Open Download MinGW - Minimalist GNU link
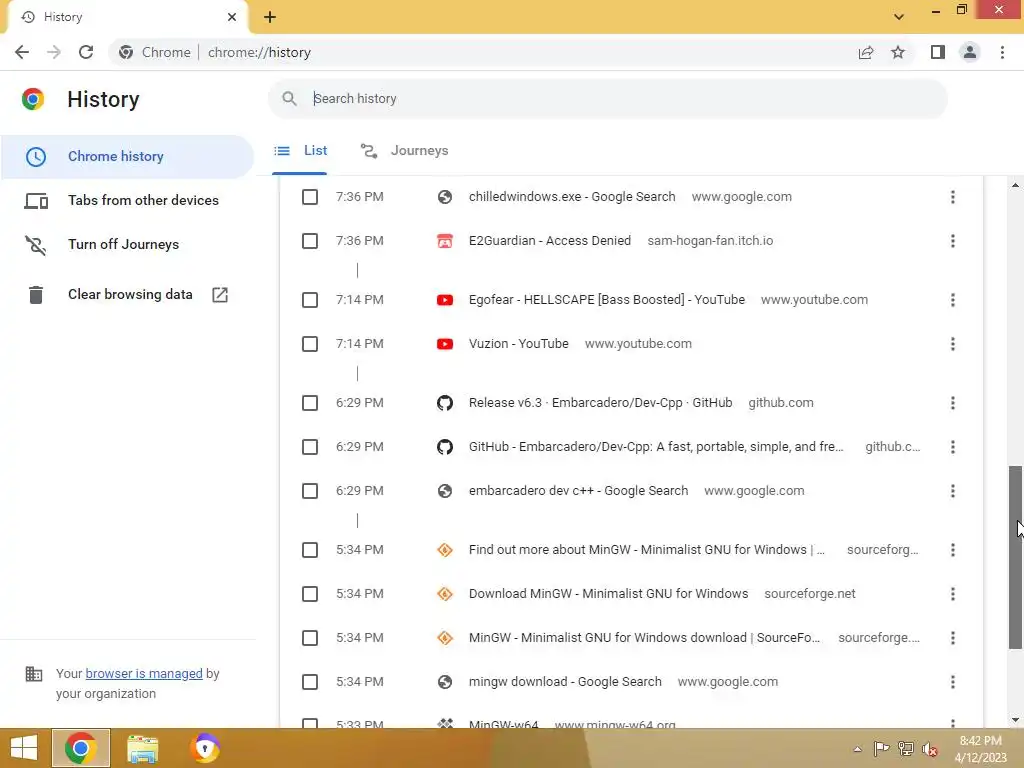The height and width of the screenshot is (768, 1024). 609,594
